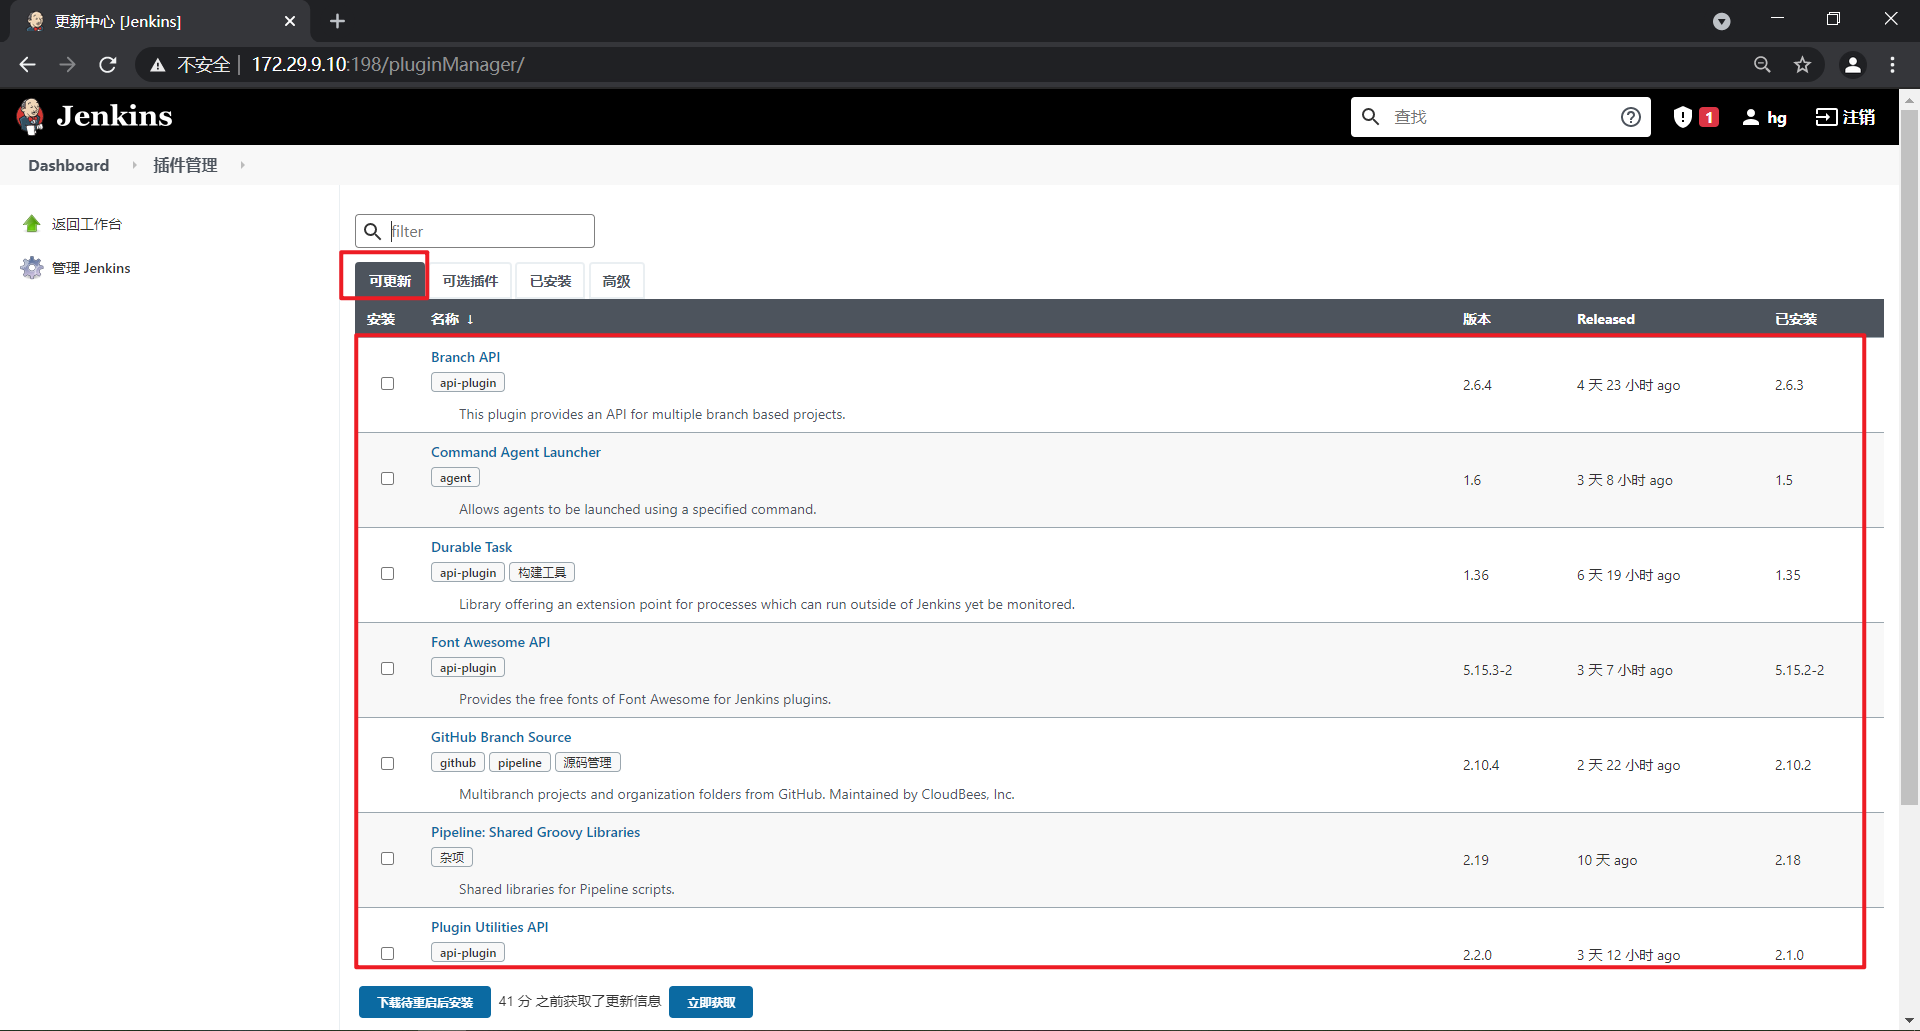This screenshot has height=1031, width=1920.
Task: Click the 插件管理 breadcrumb link
Action: (185, 165)
